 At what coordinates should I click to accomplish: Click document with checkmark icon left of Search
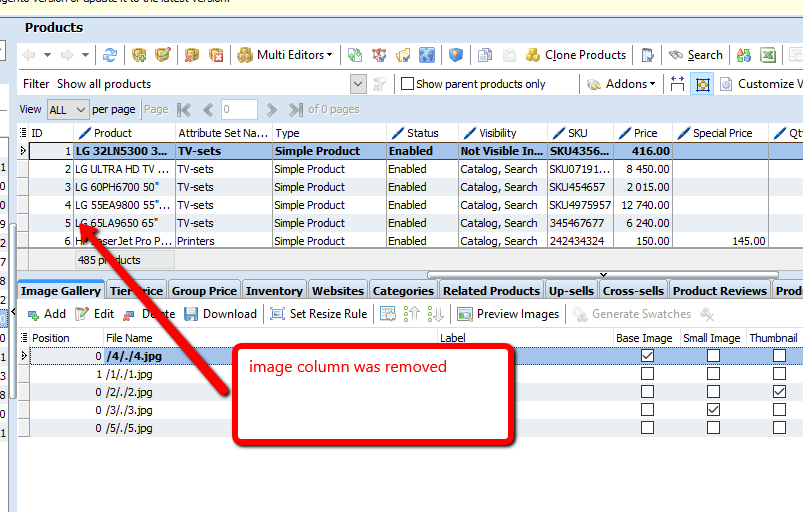click(647, 55)
